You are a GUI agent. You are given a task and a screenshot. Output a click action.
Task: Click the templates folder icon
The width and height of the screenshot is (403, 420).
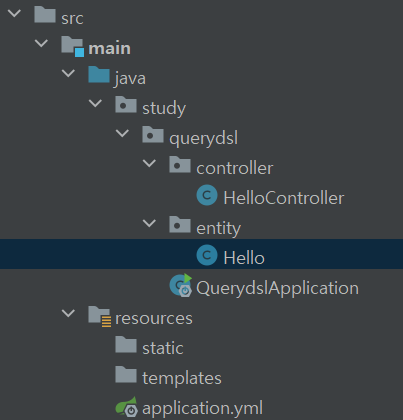pos(126,374)
